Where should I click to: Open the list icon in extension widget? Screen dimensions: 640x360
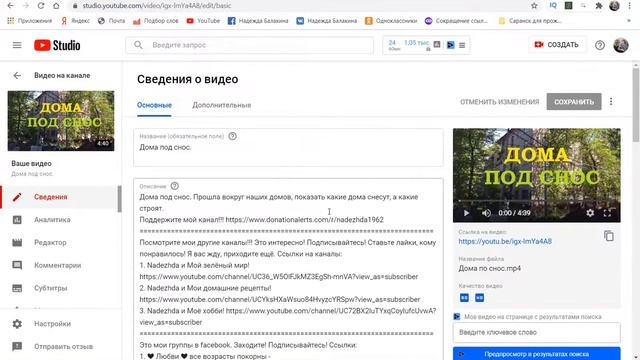pyautogui.click(x=462, y=45)
